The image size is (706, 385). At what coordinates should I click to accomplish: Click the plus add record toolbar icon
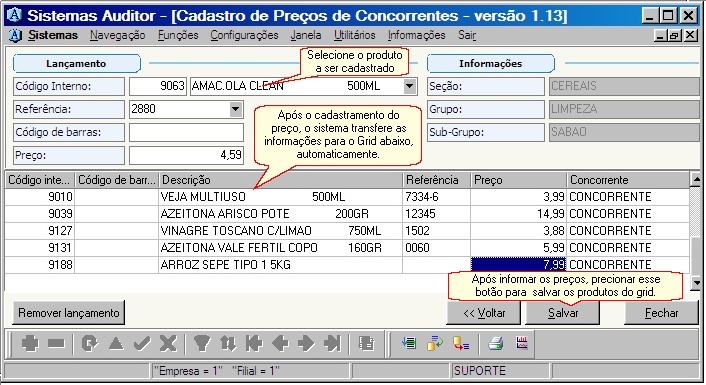[30, 344]
